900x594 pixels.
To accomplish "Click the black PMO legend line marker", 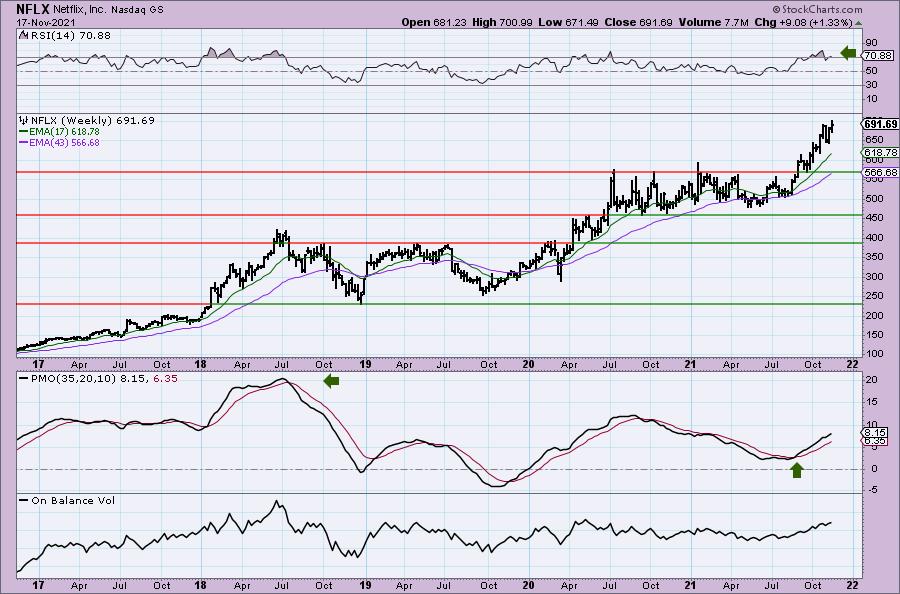I will tap(24, 379).
